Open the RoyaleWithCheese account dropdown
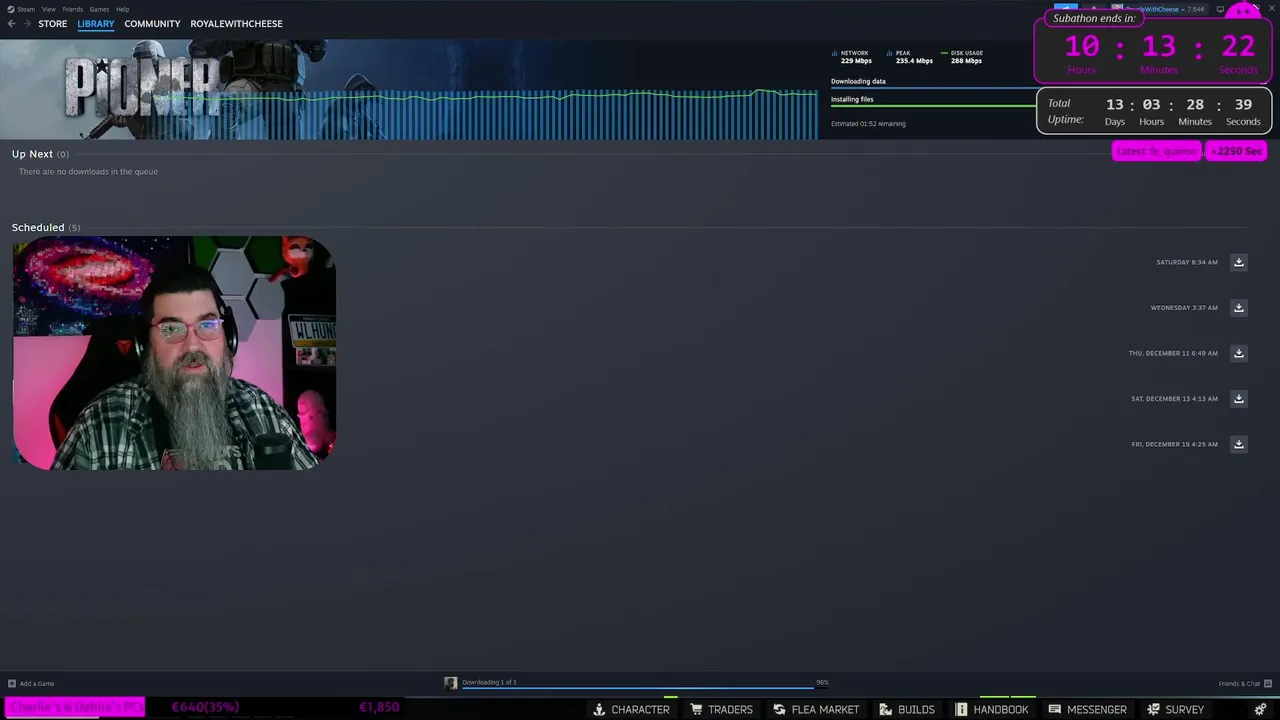 [x=1154, y=9]
